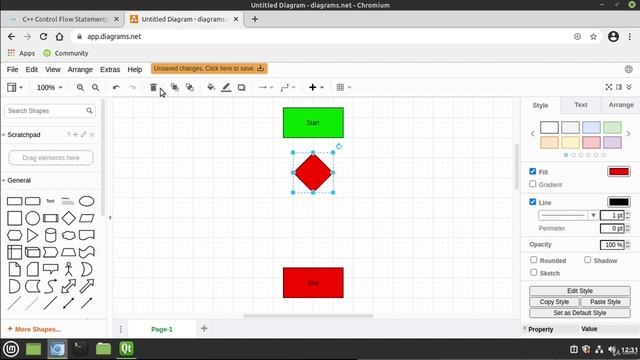Select the circle shape in General palette
The width and height of the screenshot is (640, 360).
pos(32,218)
